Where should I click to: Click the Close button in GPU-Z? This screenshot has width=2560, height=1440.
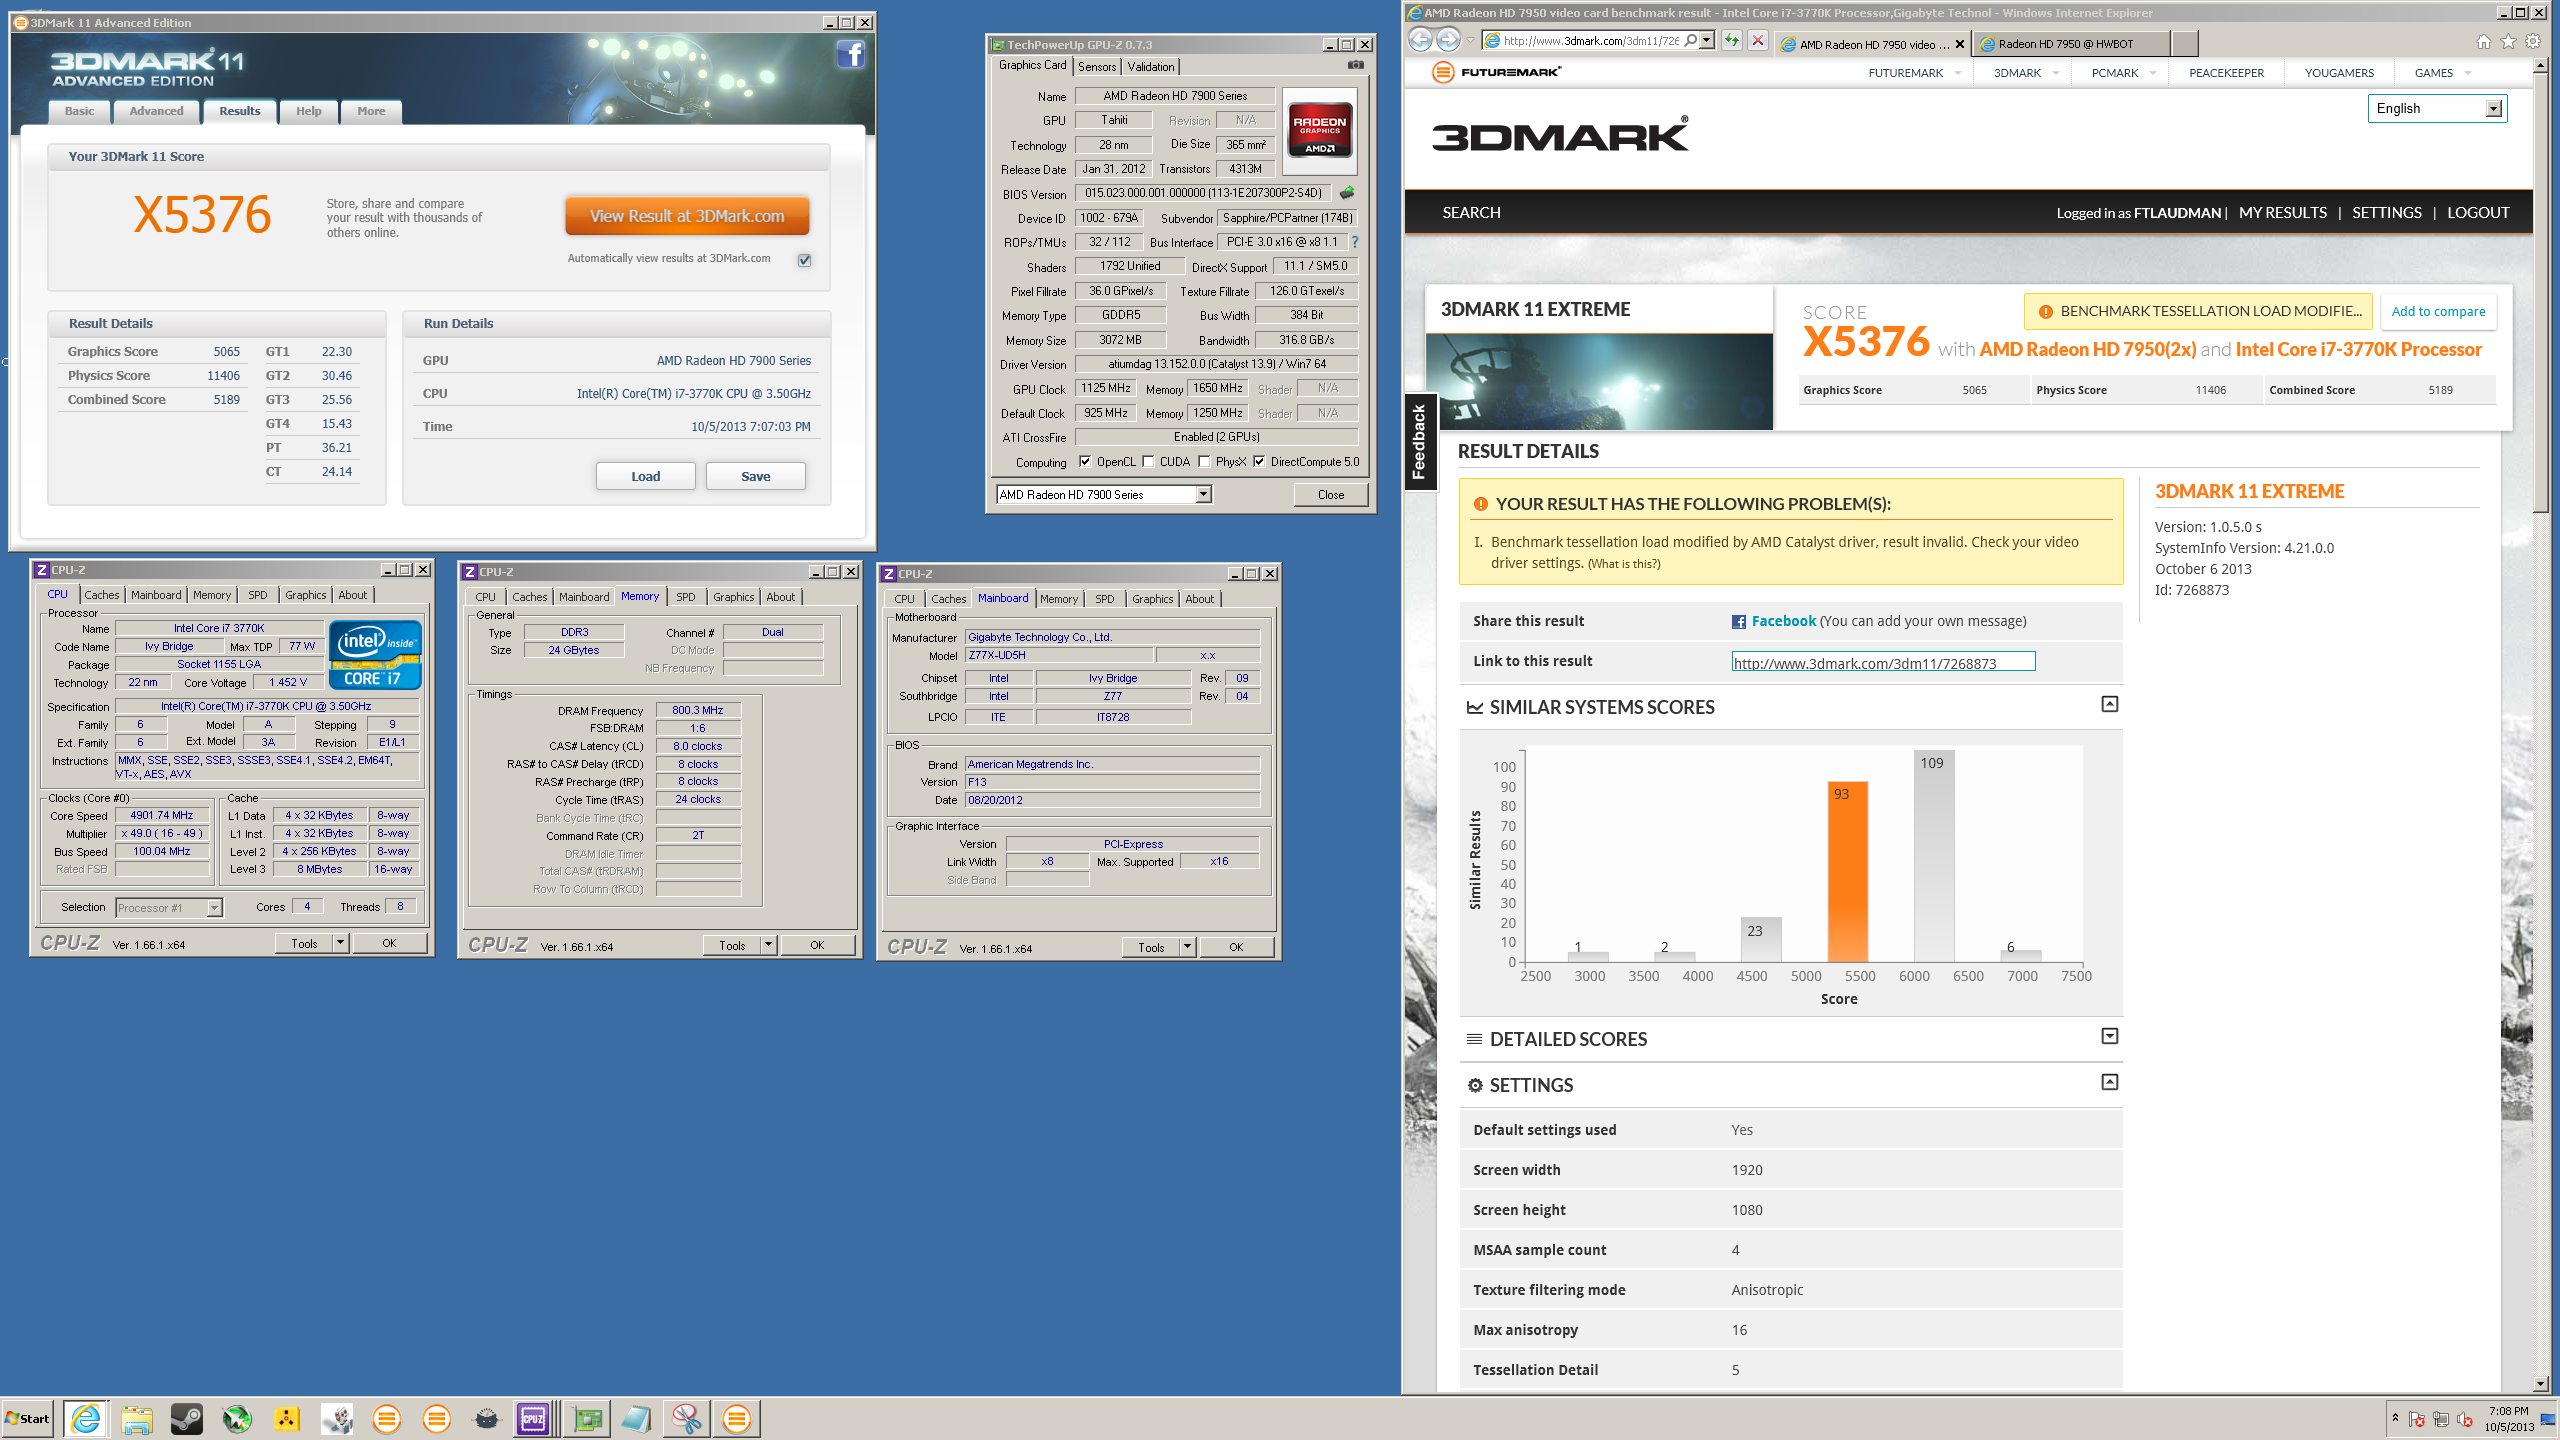pos(1331,494)
